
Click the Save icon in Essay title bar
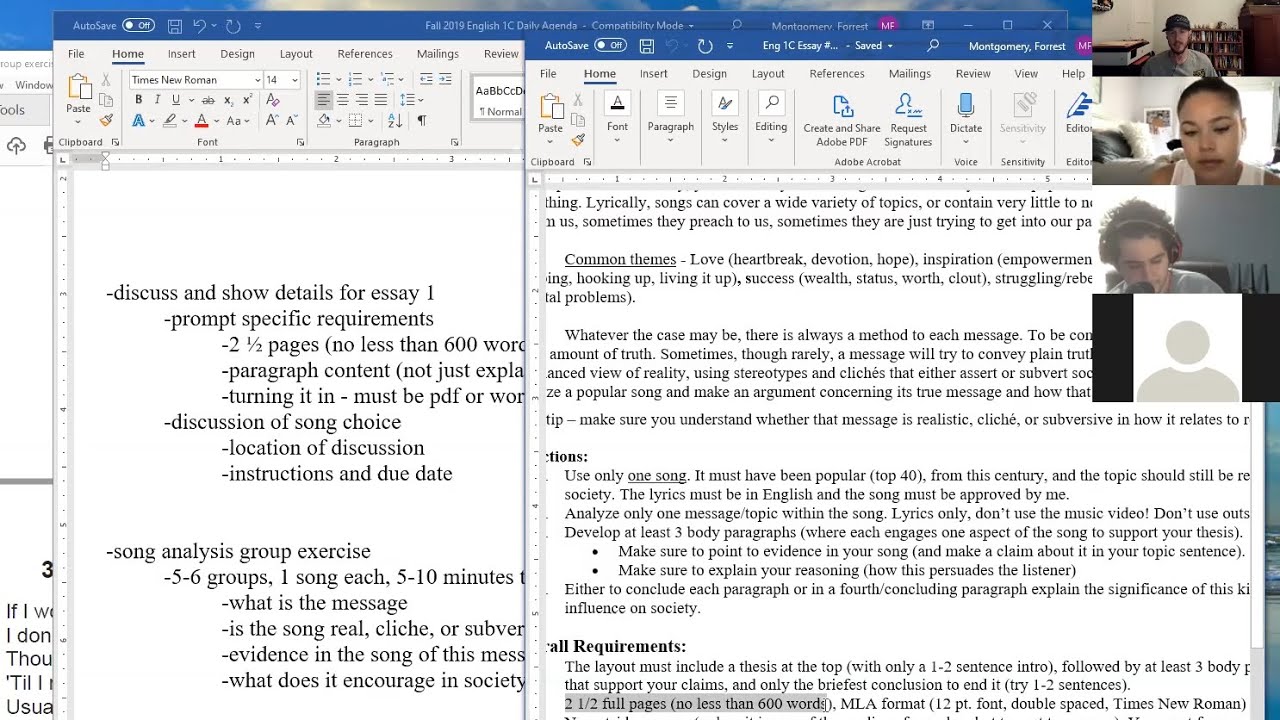point(646,46)
